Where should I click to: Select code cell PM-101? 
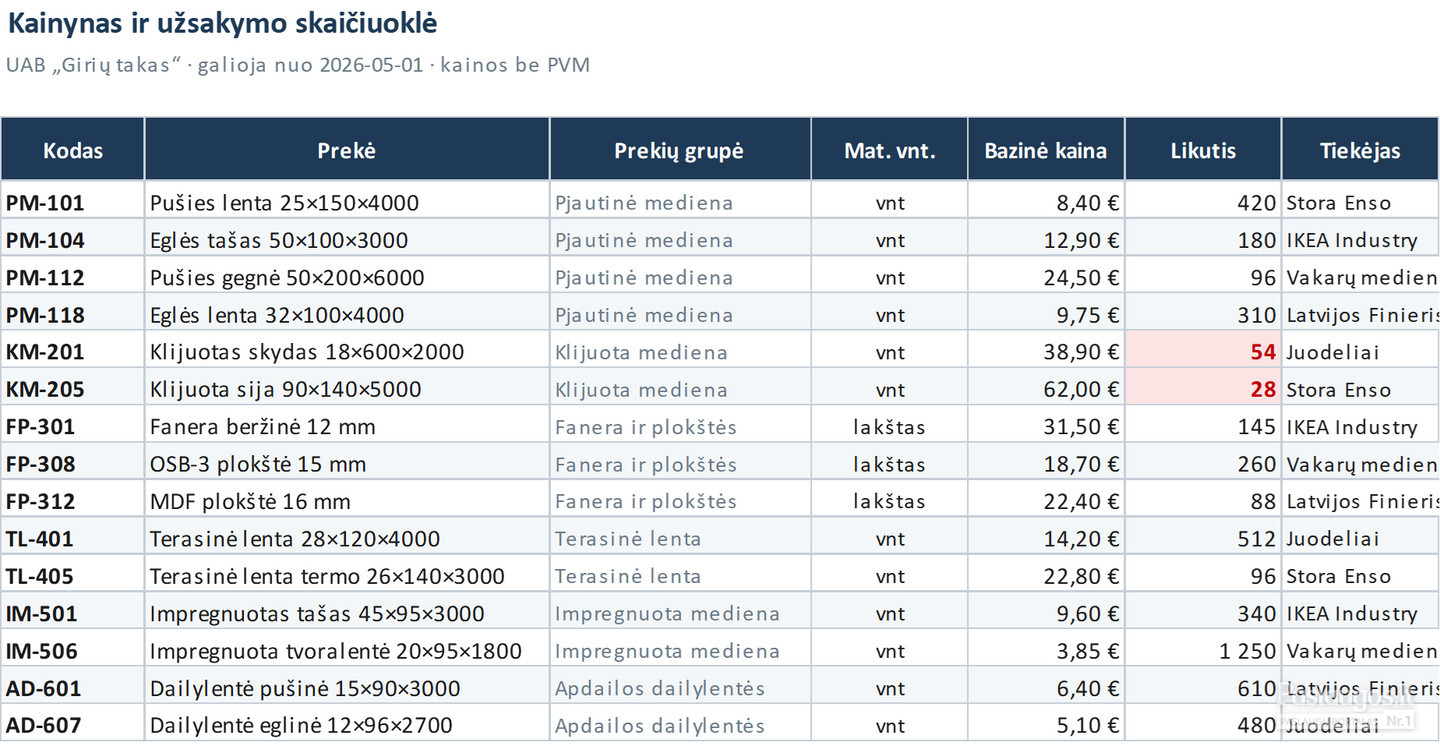[x=73, y=203]
